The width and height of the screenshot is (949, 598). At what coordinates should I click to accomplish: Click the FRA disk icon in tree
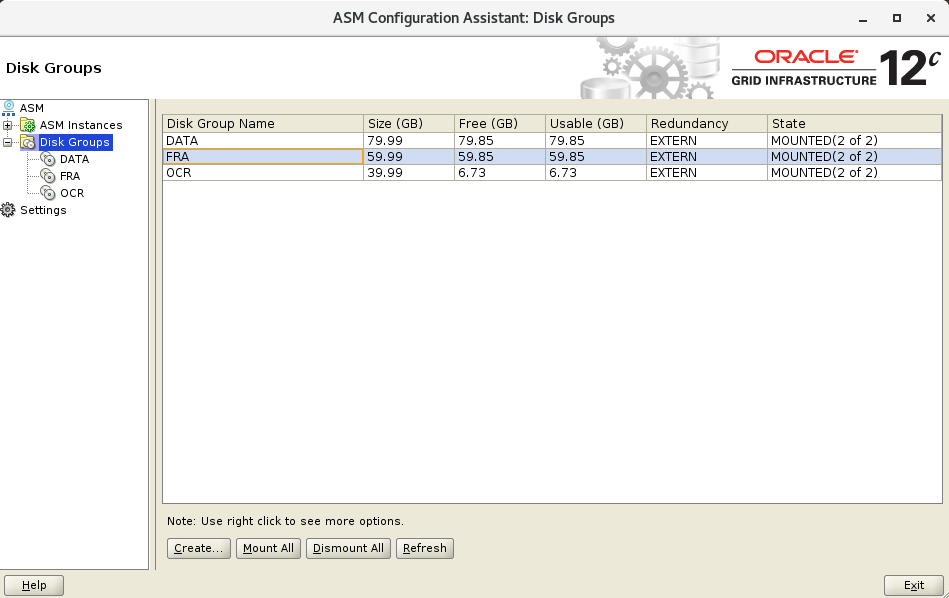pyautogui.click(x=48, y=176)
